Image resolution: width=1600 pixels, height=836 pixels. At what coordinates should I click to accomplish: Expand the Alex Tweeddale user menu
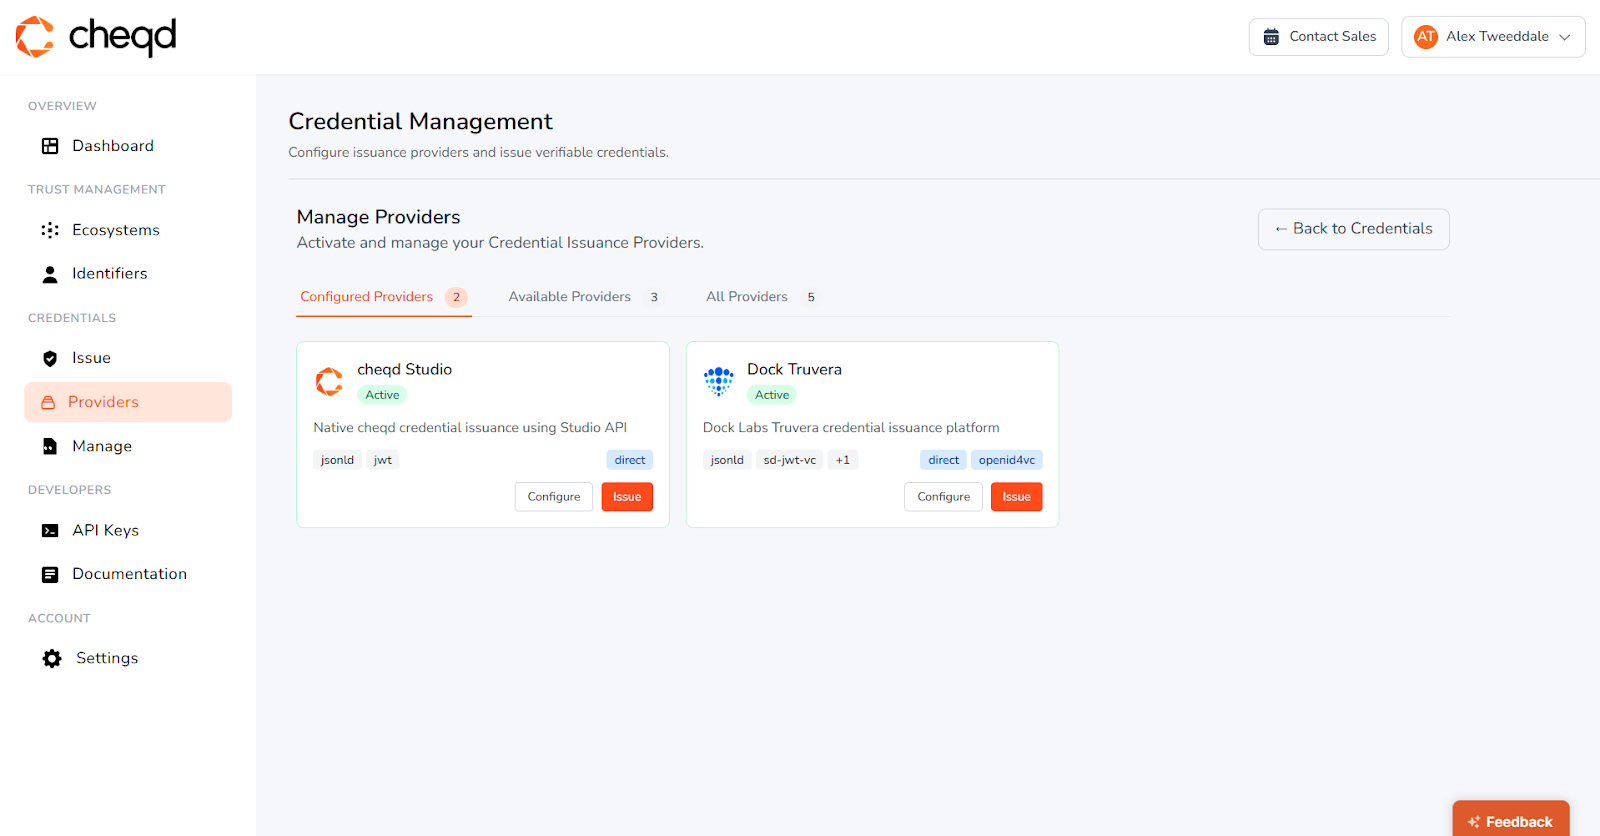1492,37
